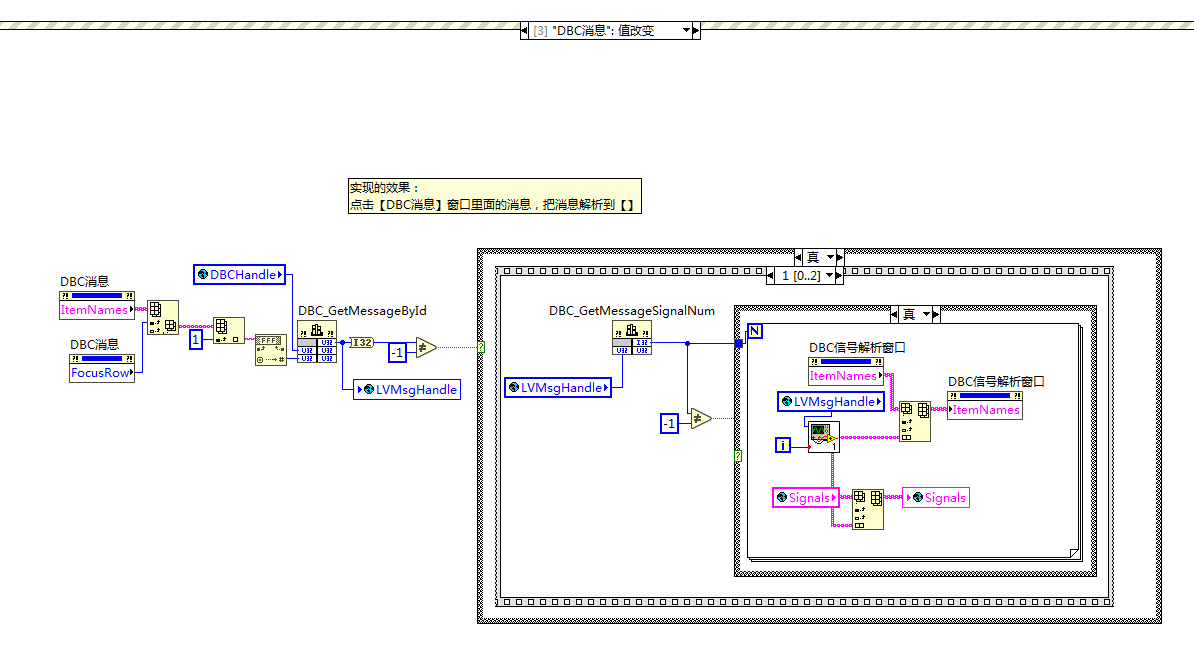Click the DBC_GetMessageSignalNum subVI node
The height and width of the screenshot is (649, 1194).
coord(631,337)
